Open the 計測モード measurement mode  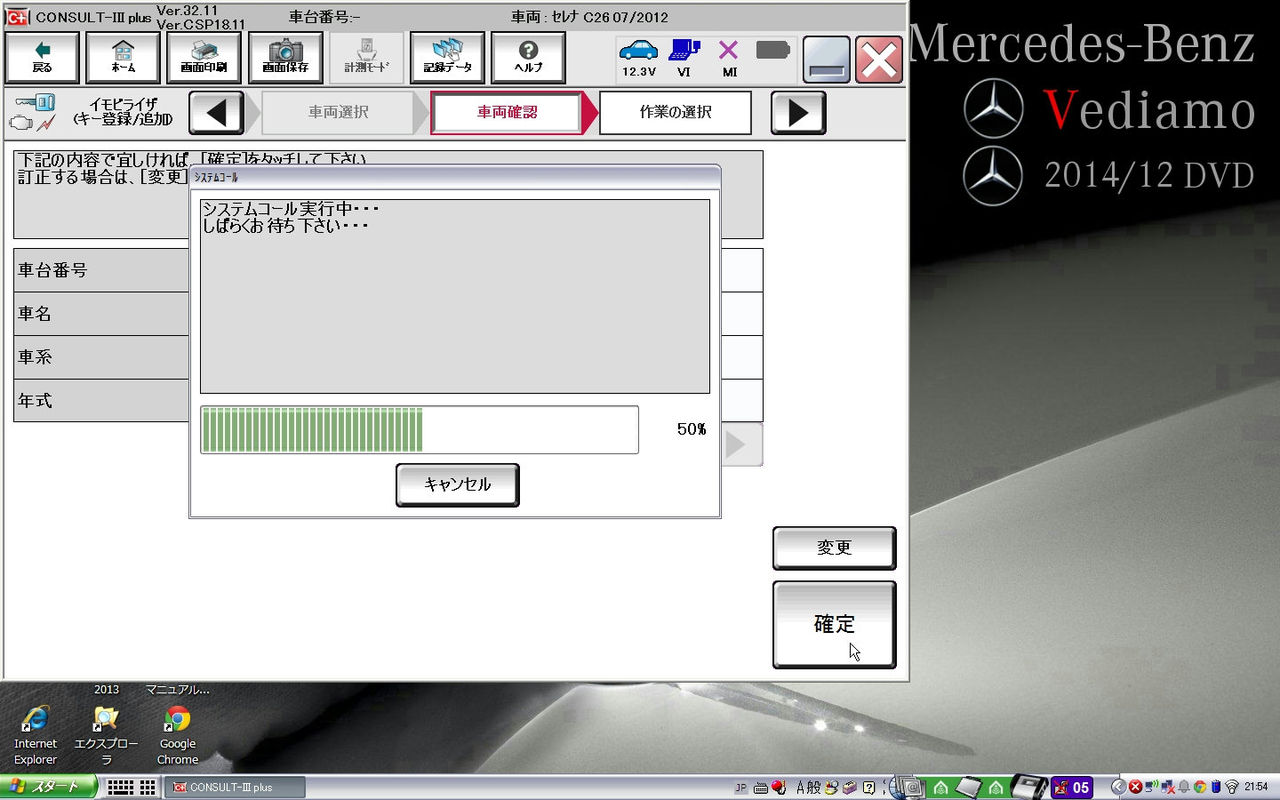[366, 58]
